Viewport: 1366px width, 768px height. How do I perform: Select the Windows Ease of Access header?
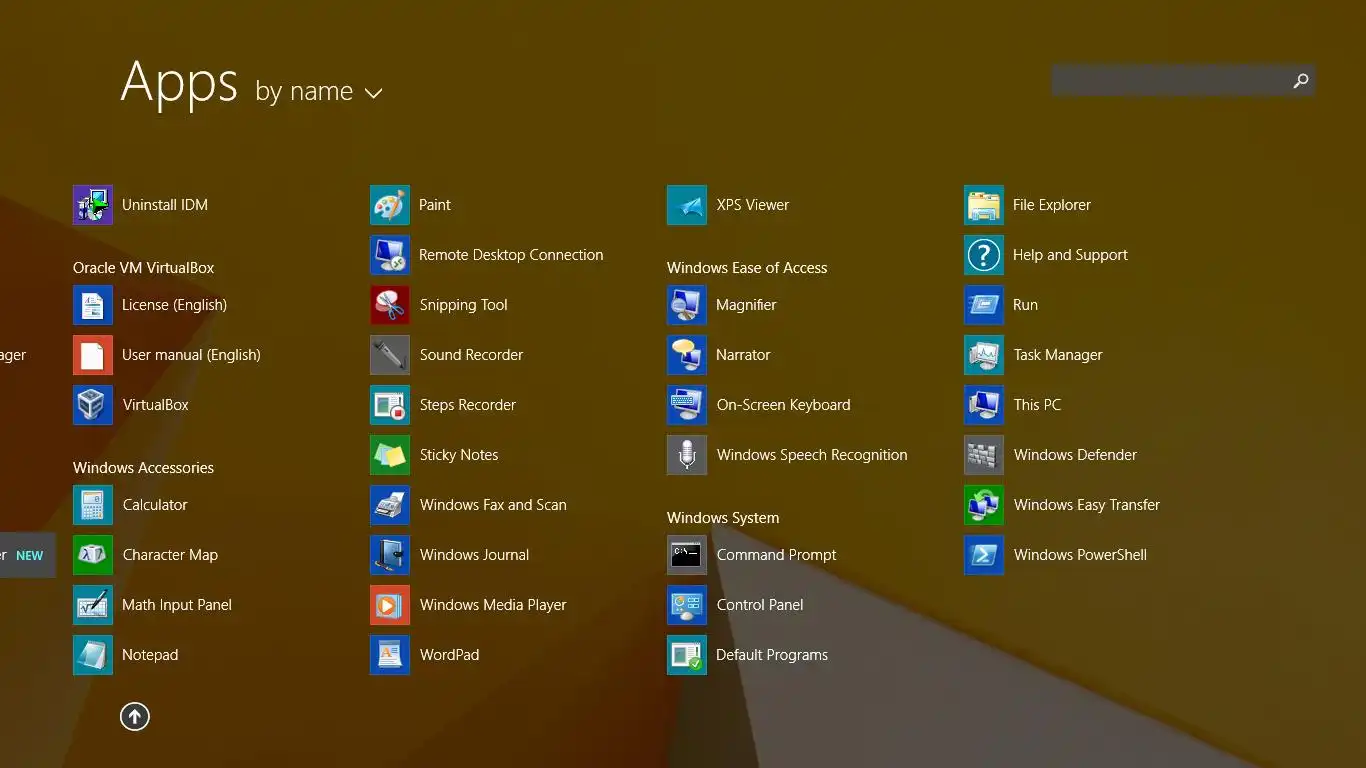tap(747, 268)
